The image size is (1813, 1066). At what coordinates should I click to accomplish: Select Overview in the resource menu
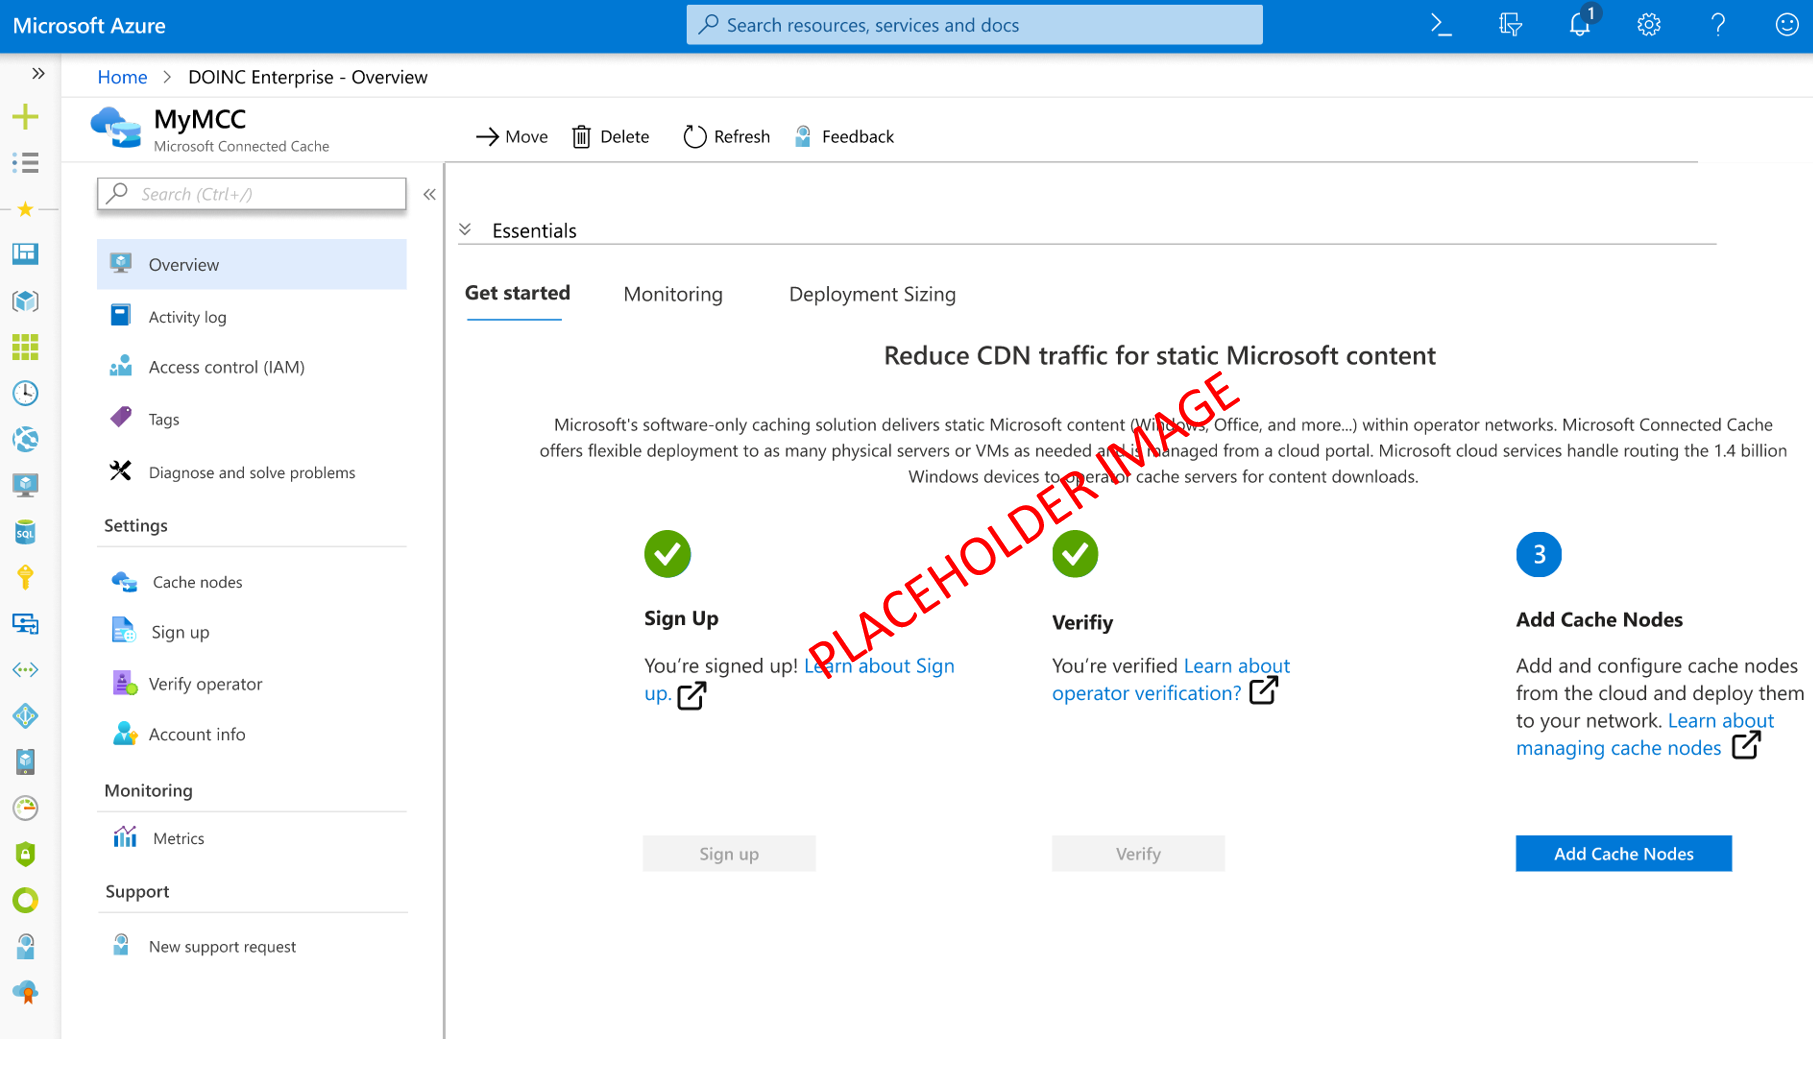tap(252, 264)
